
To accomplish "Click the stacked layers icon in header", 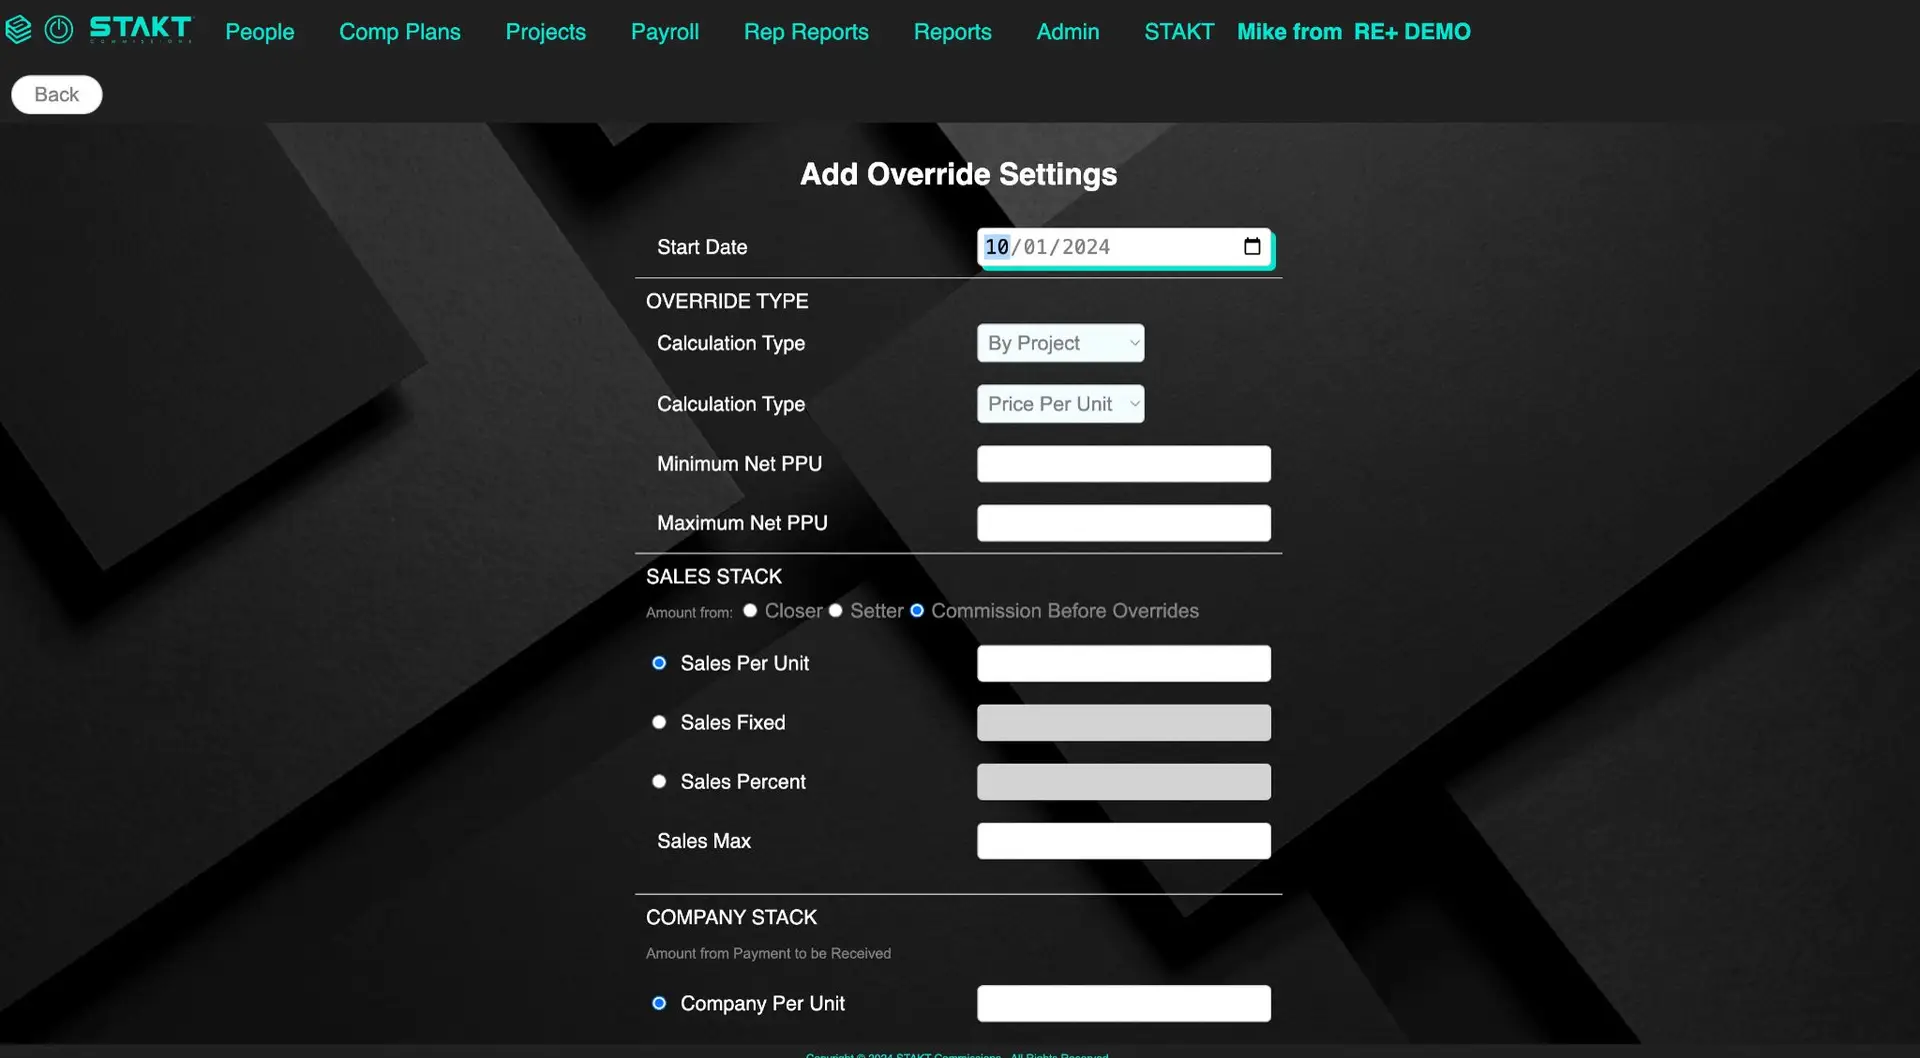I will (x=19, y=30).
